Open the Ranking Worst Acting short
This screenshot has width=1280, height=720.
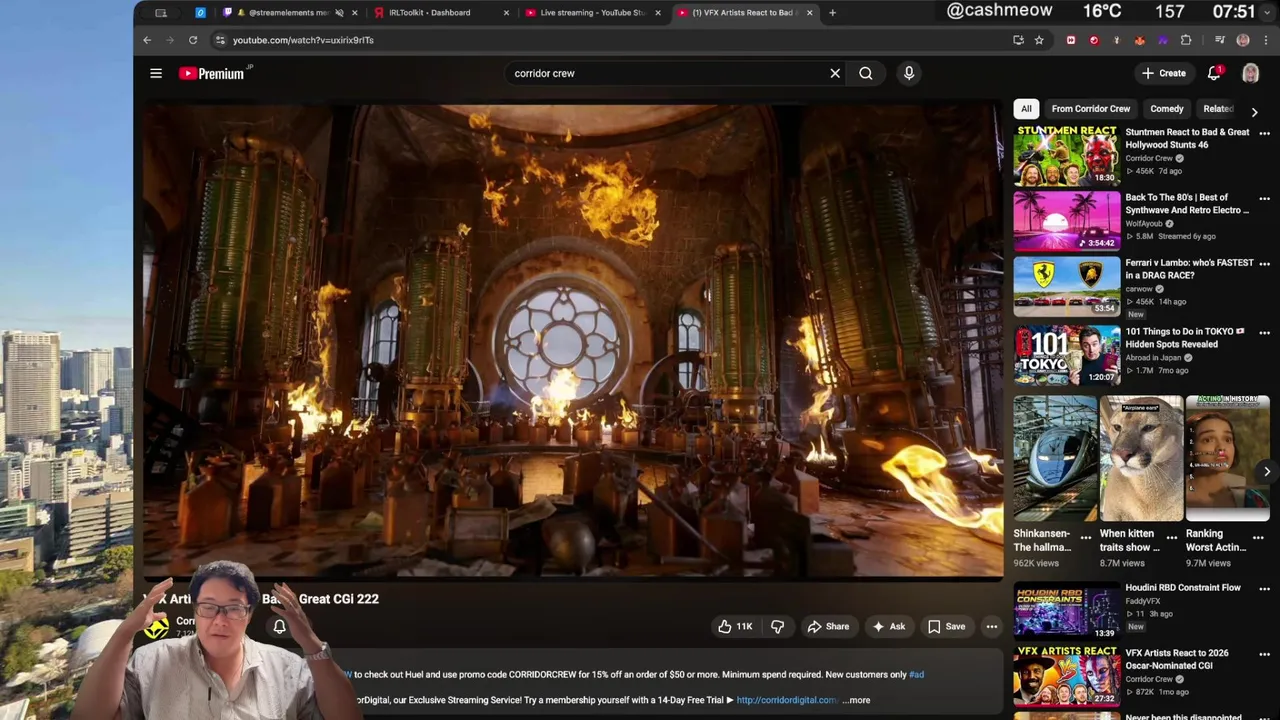point(1227,459)
